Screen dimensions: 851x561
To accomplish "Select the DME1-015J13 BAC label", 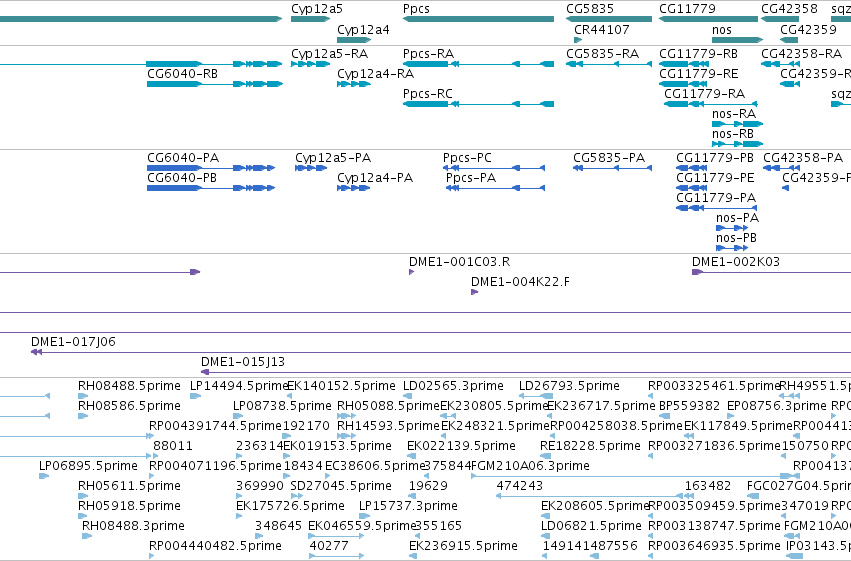I will click(243, 362).
